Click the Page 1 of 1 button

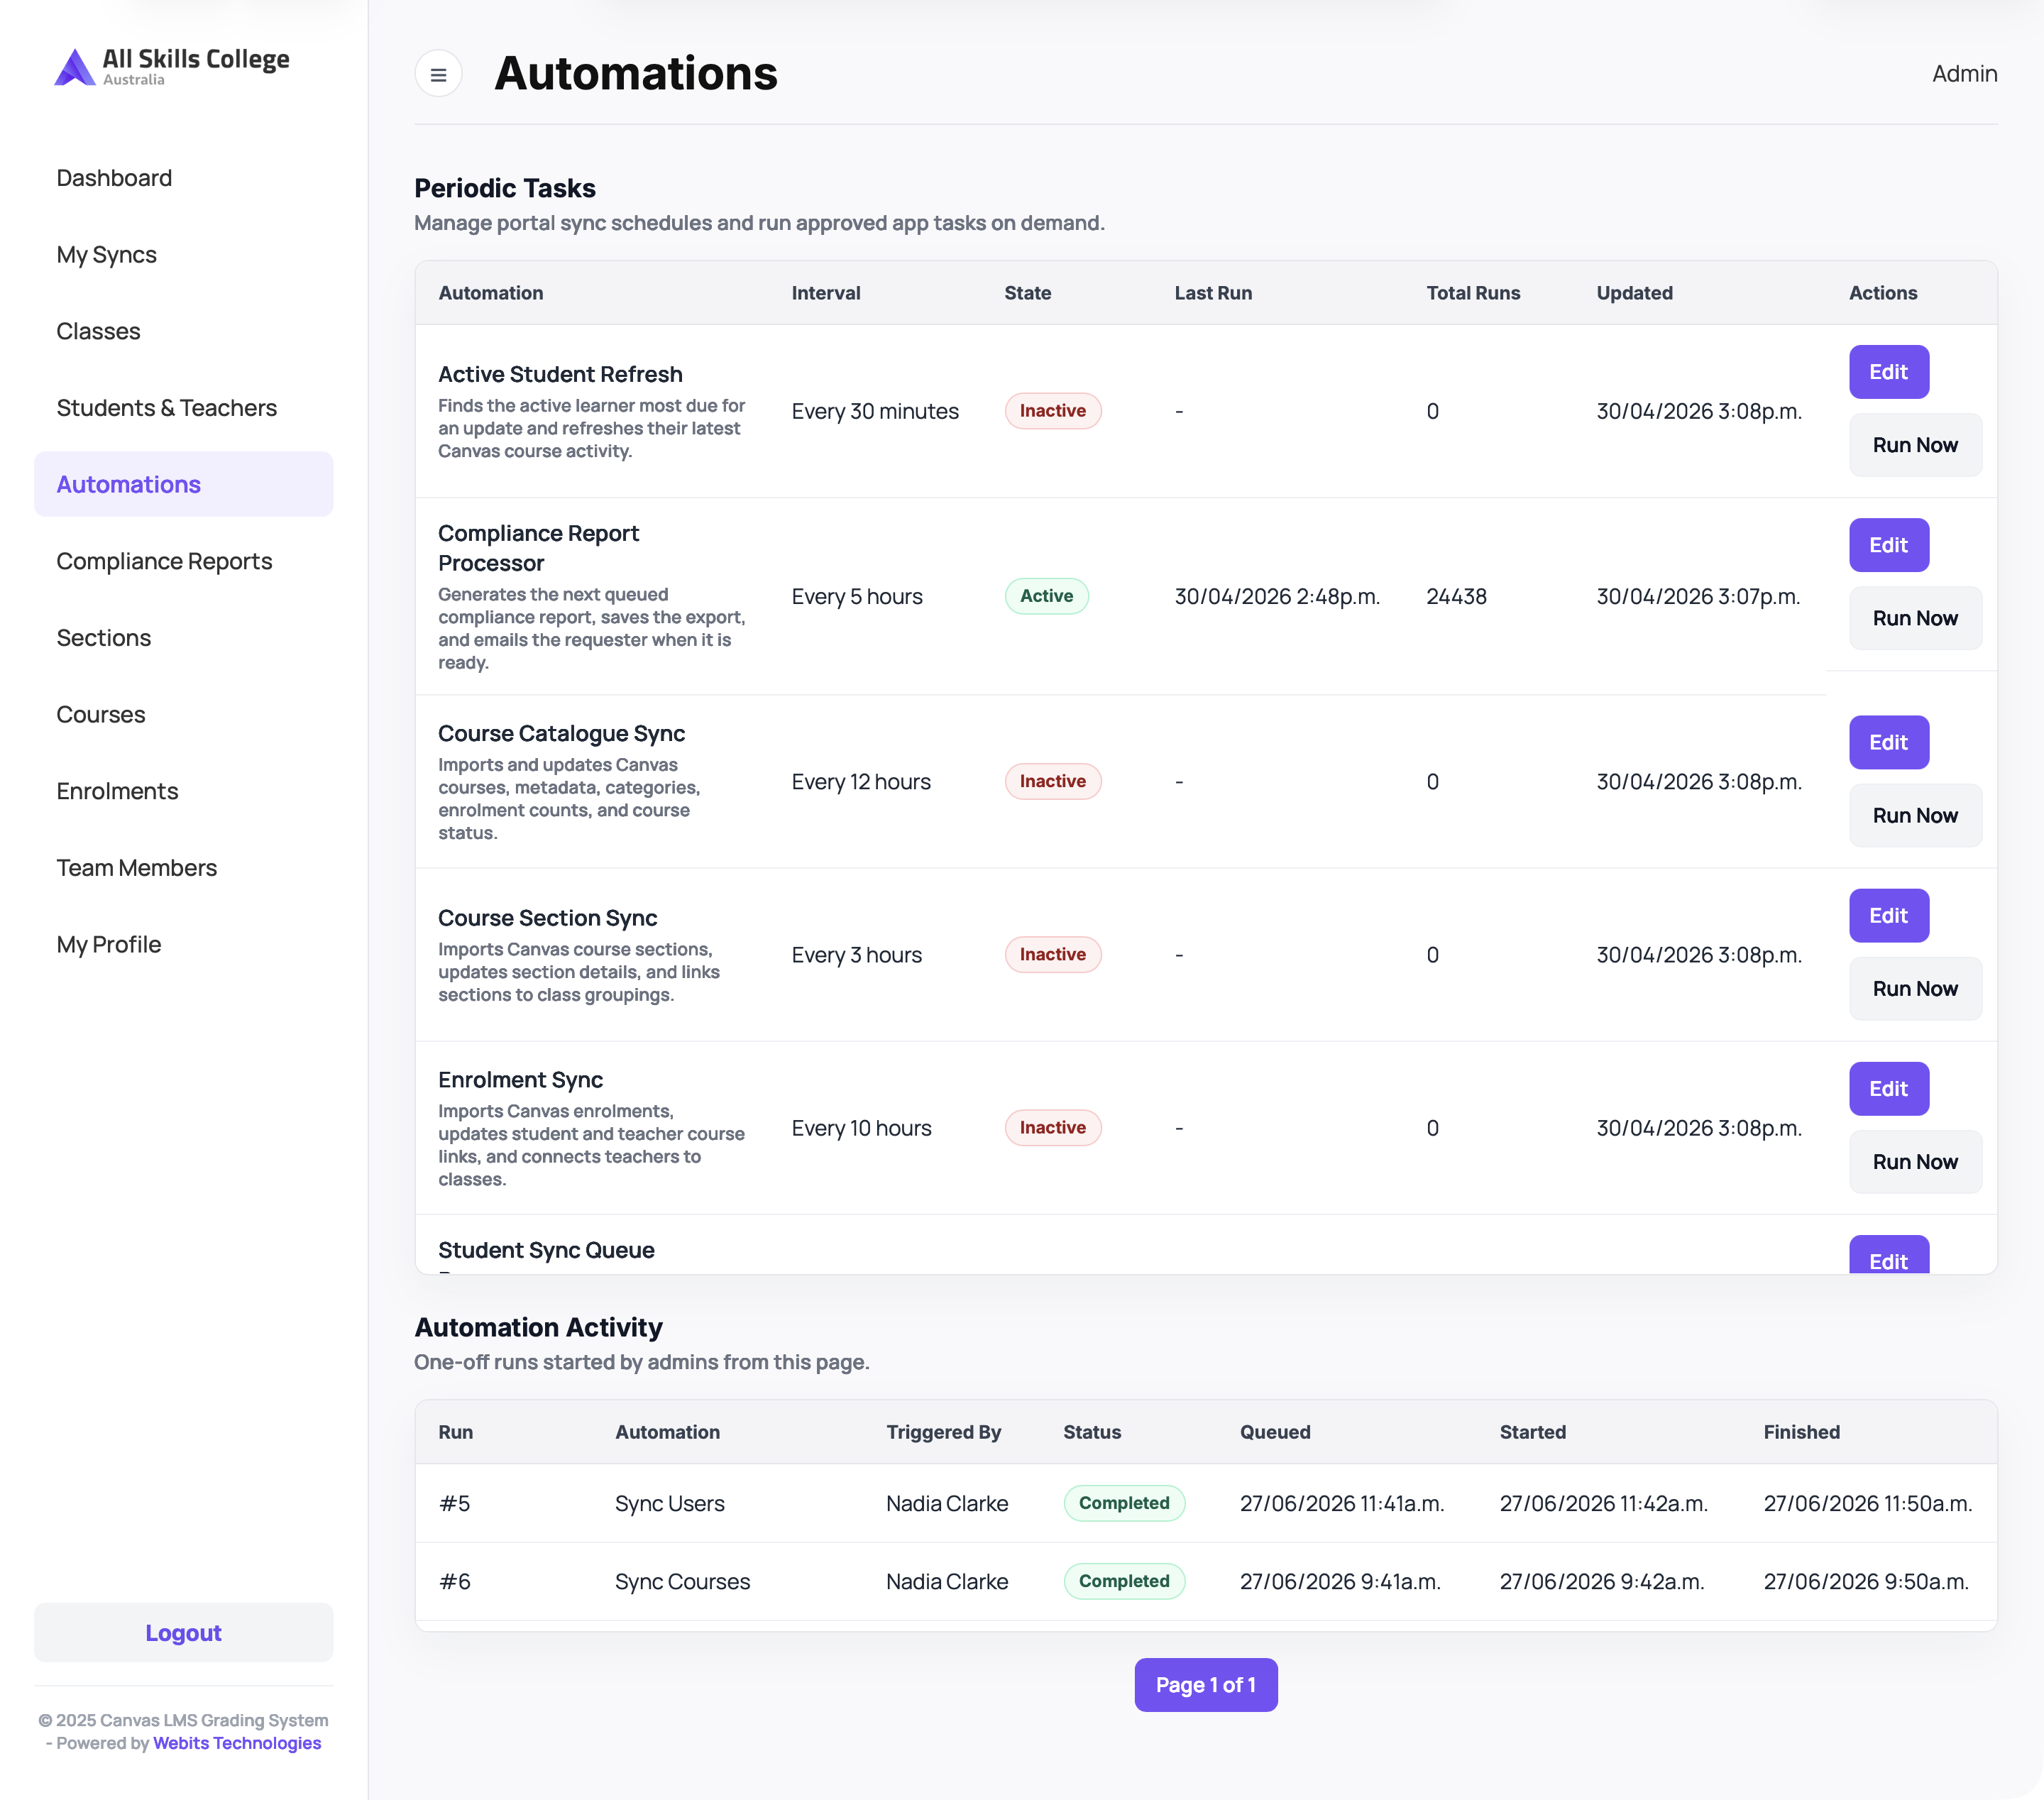click(x=1205, y=1685)
